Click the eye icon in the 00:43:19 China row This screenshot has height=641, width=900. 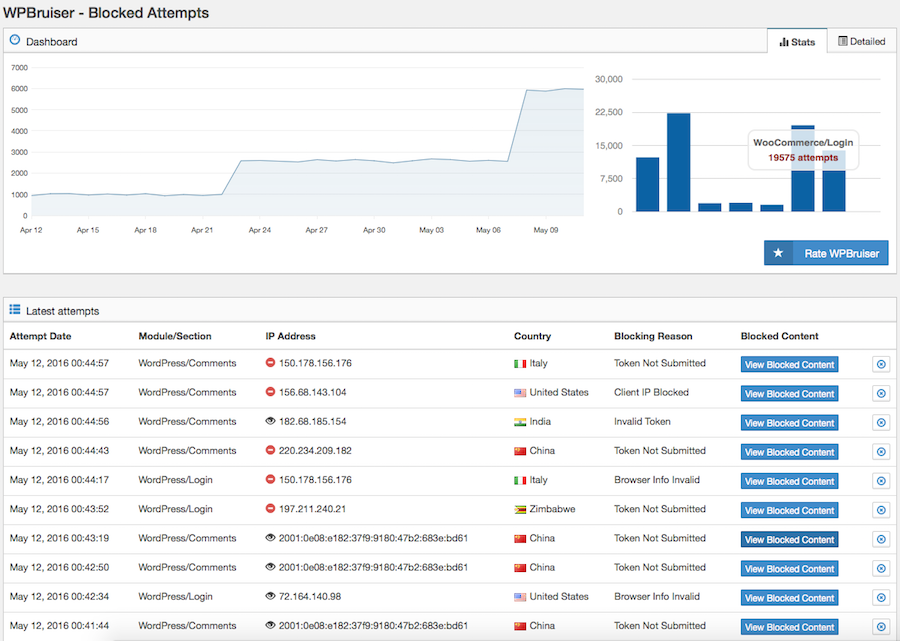(270, 538)
